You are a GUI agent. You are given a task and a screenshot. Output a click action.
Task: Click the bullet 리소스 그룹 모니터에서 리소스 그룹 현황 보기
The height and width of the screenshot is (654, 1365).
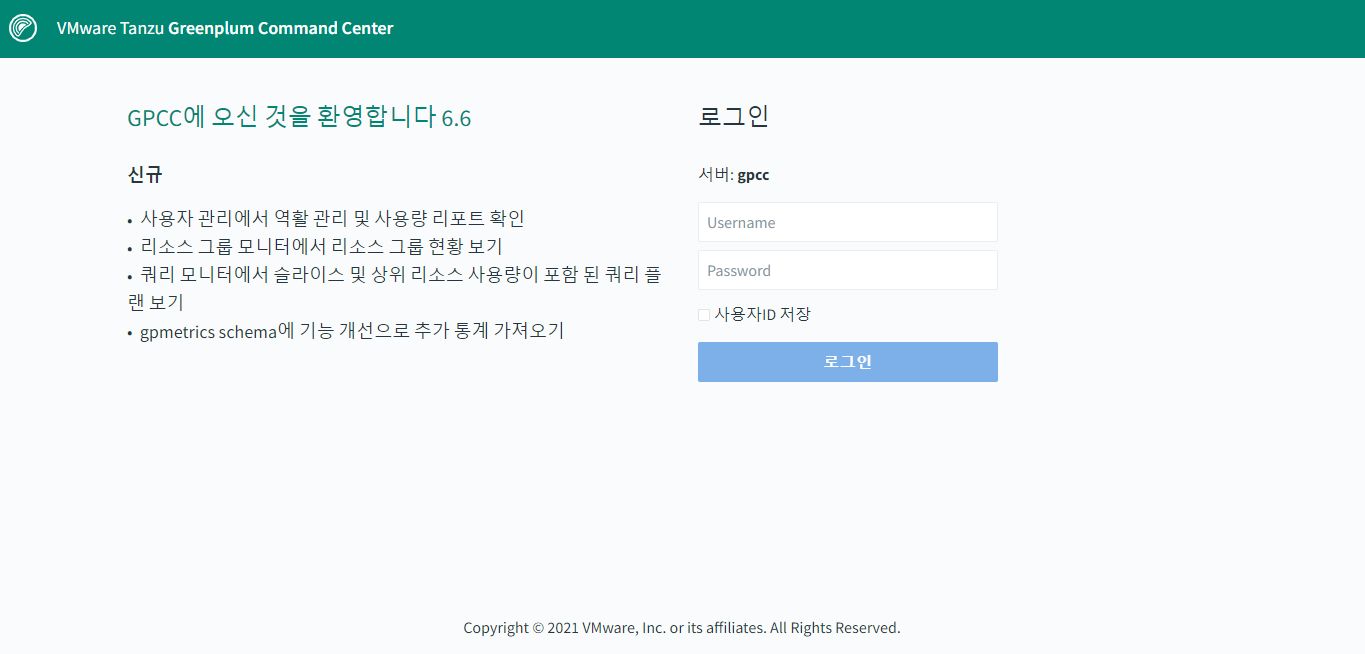(321, 246)
